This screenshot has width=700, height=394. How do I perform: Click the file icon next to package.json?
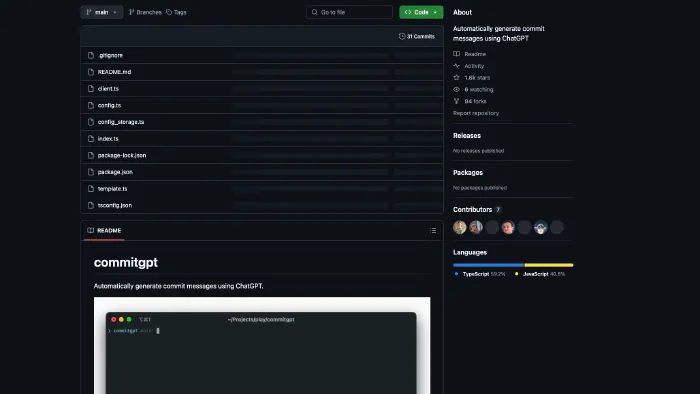point(91,172)
